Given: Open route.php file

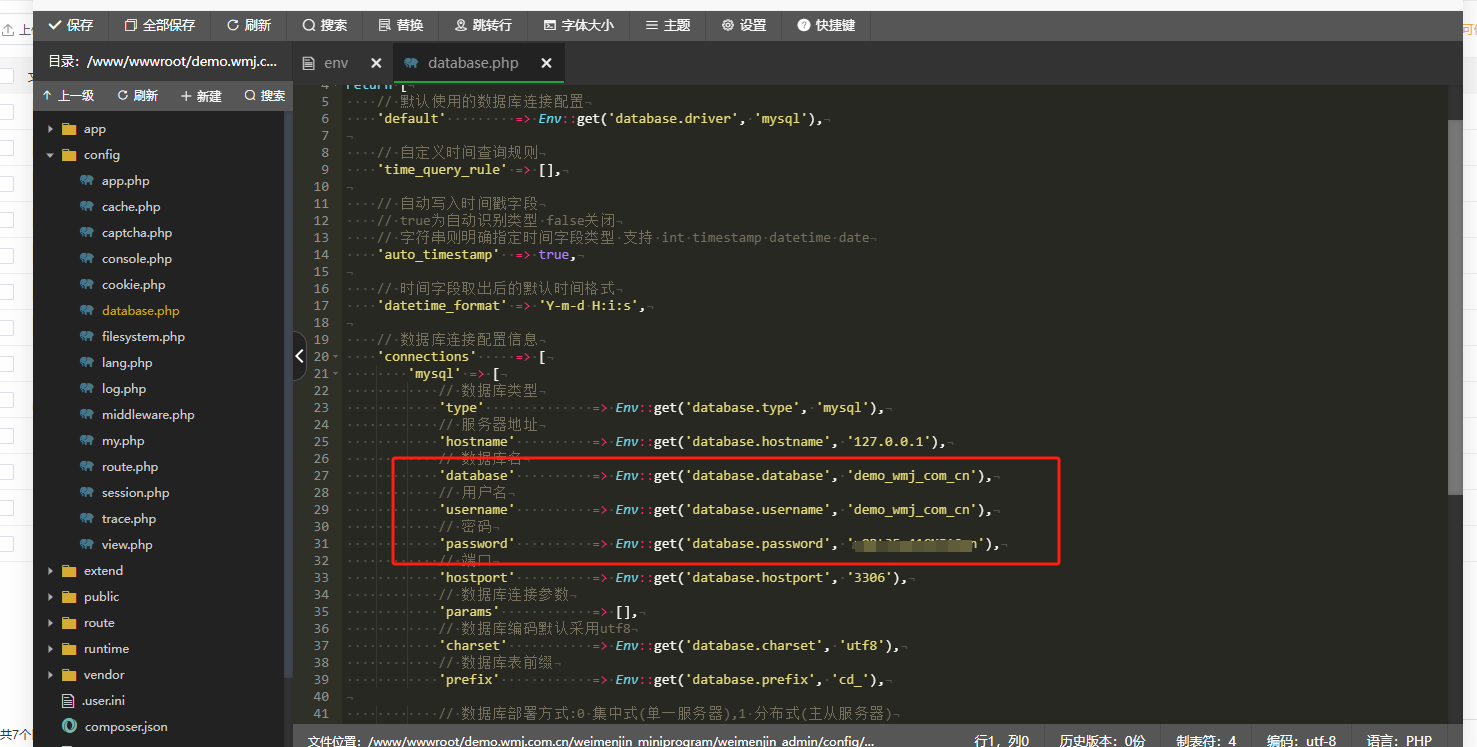Looking at the screenshot, I should (x=130, y=467).
